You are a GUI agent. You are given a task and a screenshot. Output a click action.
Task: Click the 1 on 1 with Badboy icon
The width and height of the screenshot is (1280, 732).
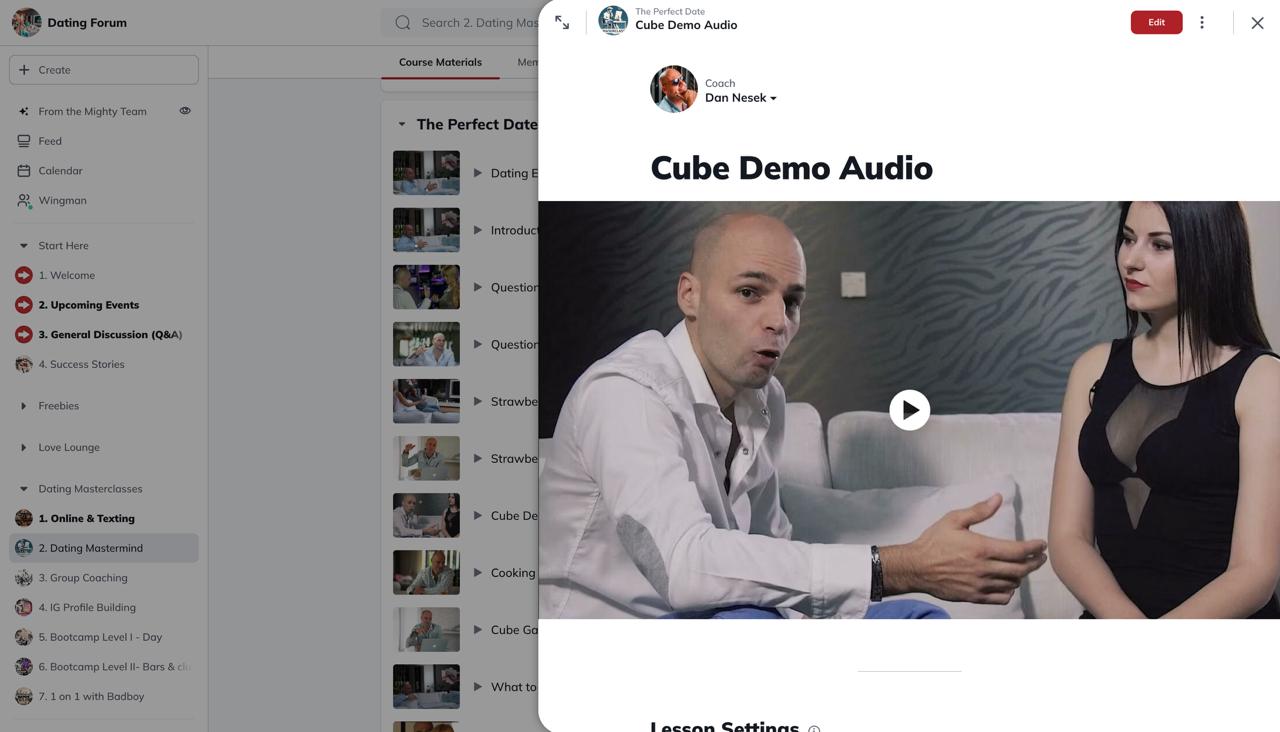pyautogui.click(x=24, y=696)
